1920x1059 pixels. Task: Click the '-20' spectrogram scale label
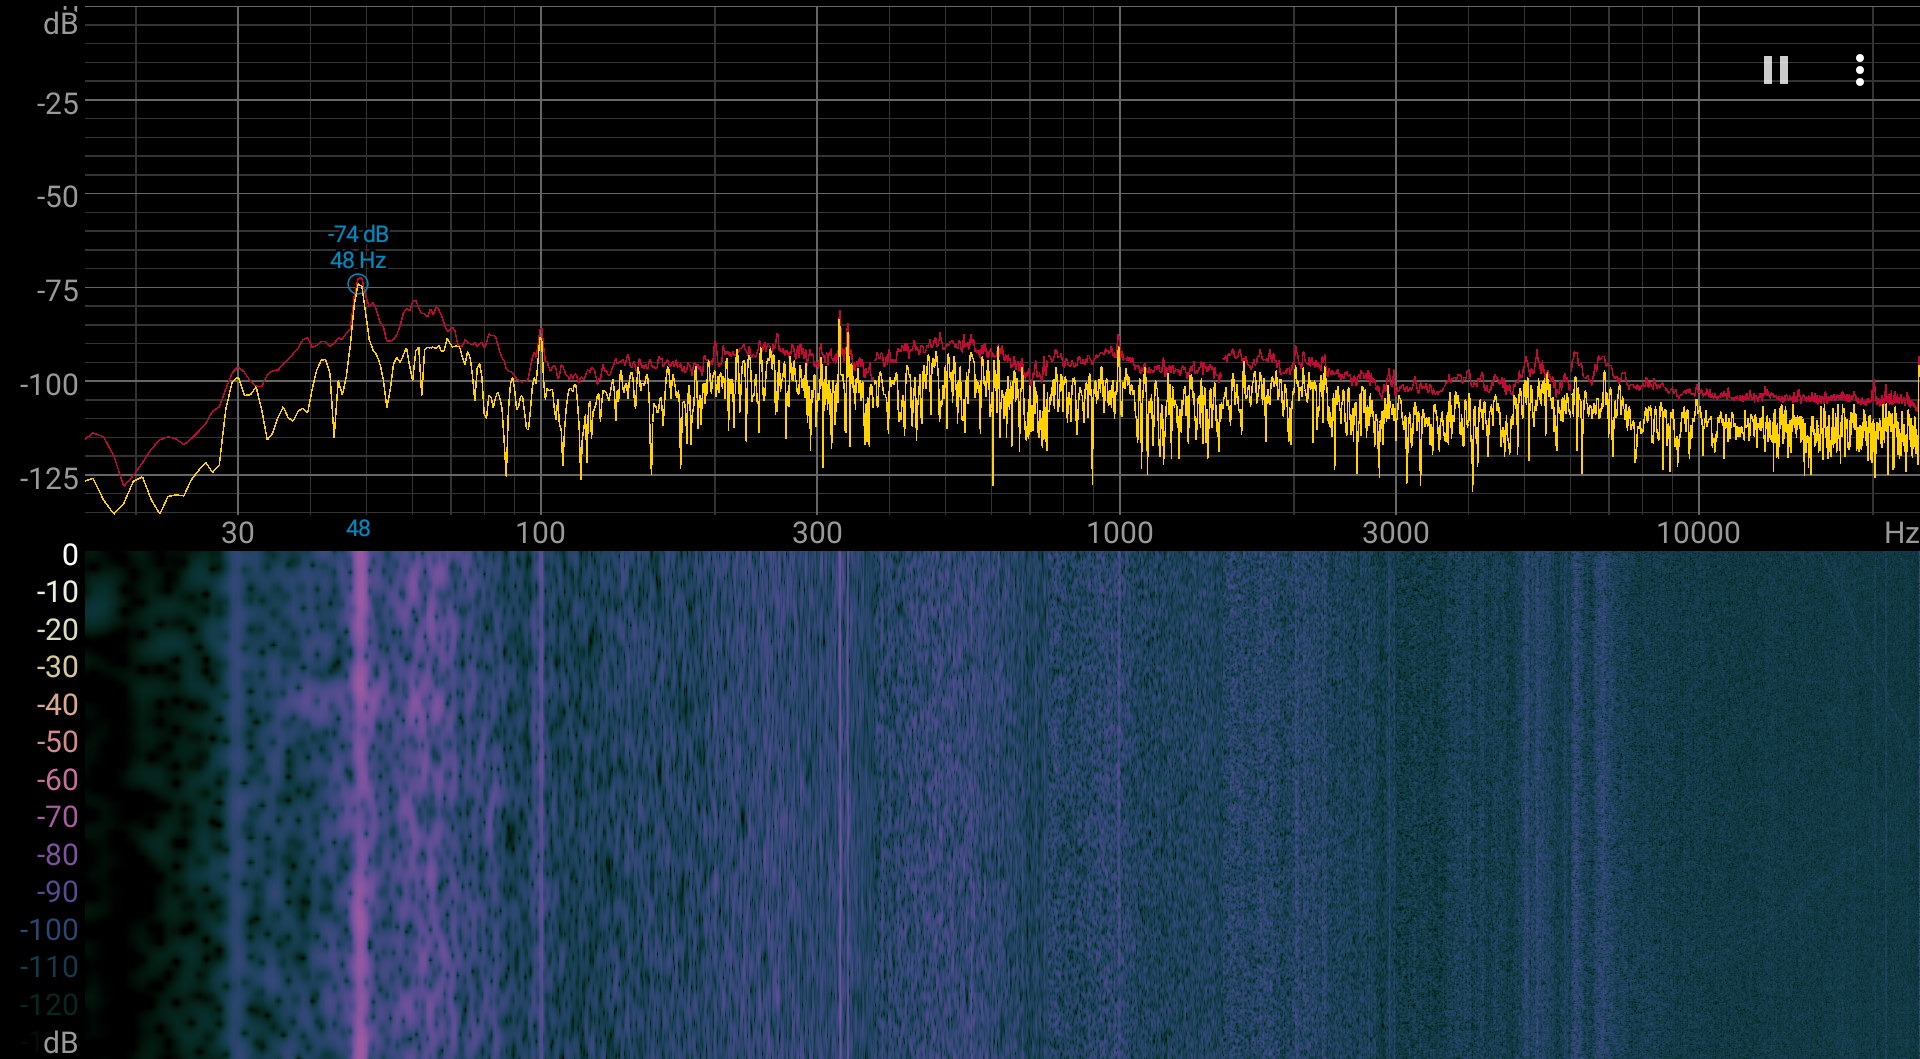[x=57, y=630]
